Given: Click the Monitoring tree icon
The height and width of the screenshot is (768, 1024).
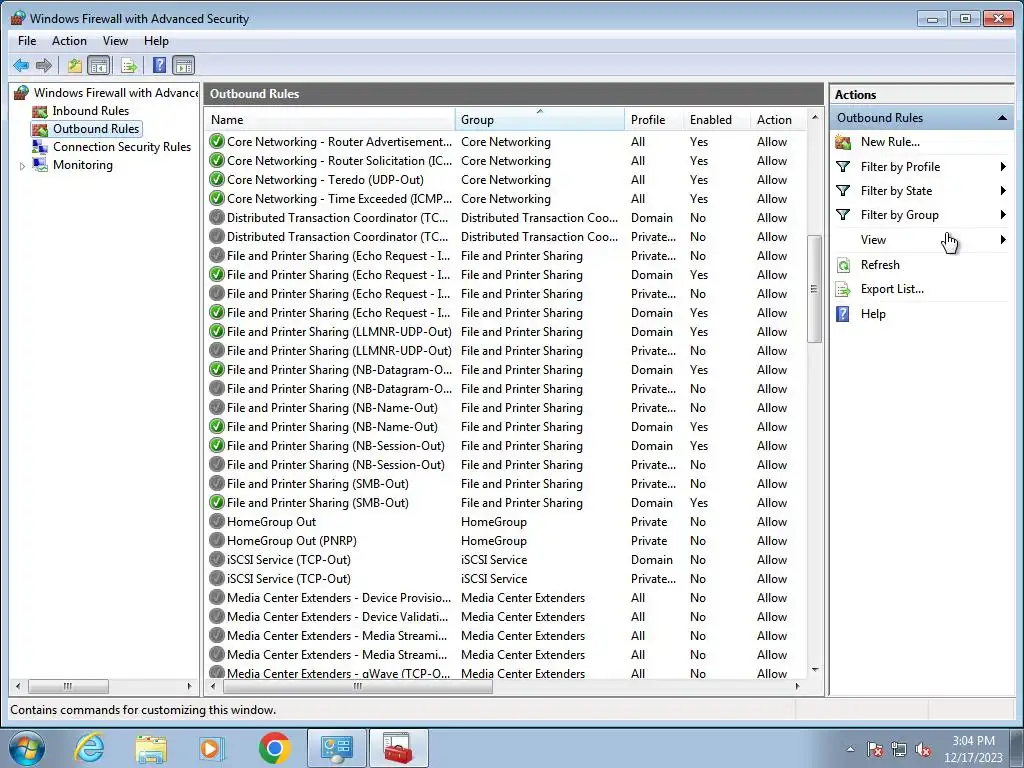Looking at the screenshot, I should (40, 165).
